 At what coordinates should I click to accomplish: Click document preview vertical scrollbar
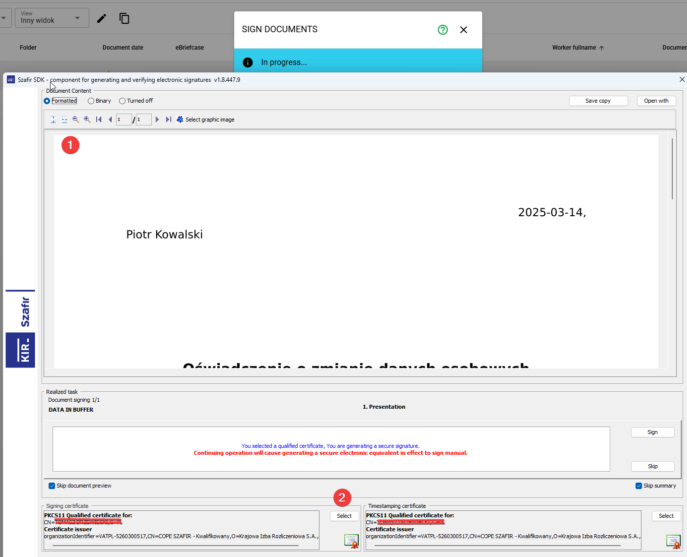tap(672, 169)
